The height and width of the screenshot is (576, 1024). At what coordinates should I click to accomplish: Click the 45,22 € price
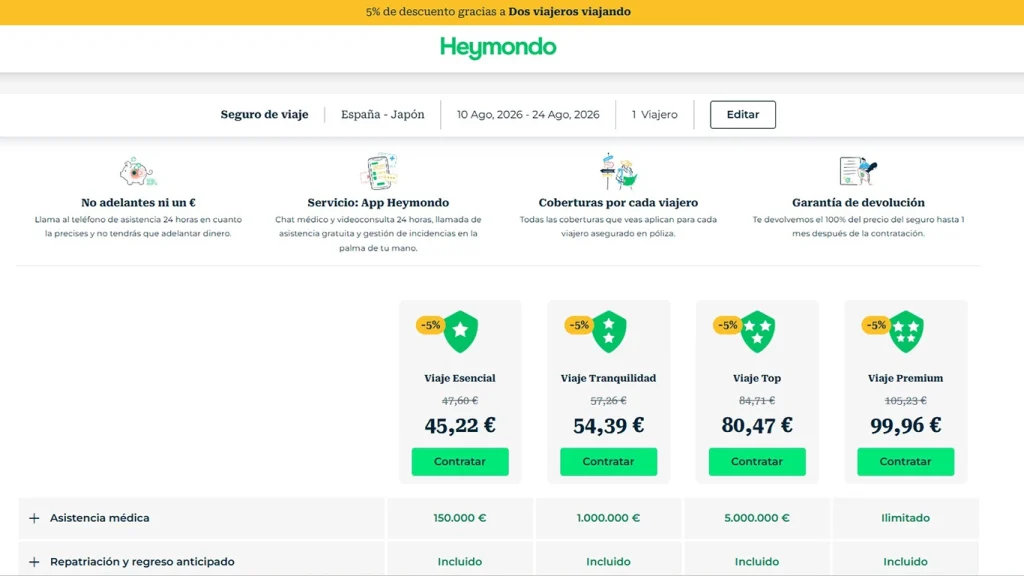[460, 425]
